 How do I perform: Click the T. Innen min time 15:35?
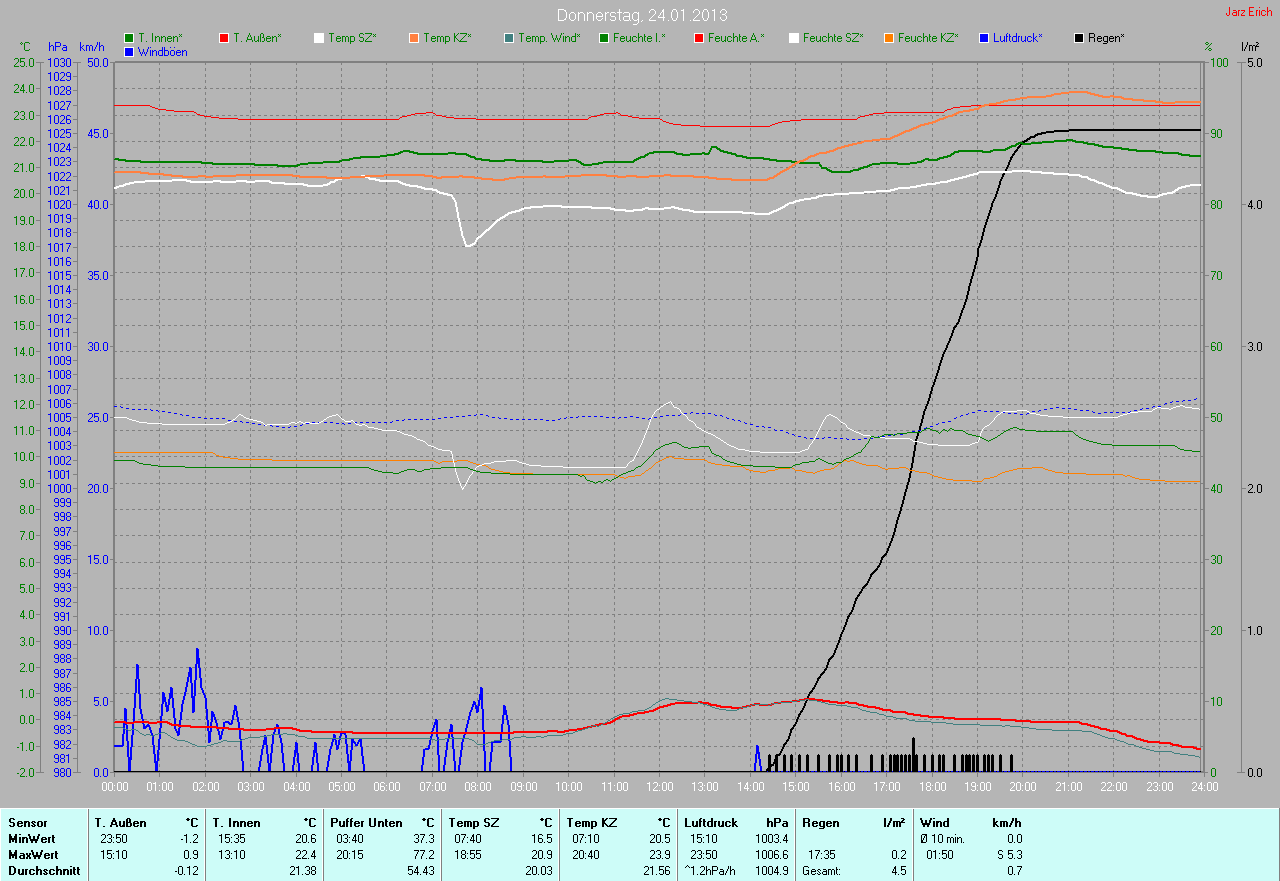232,839
